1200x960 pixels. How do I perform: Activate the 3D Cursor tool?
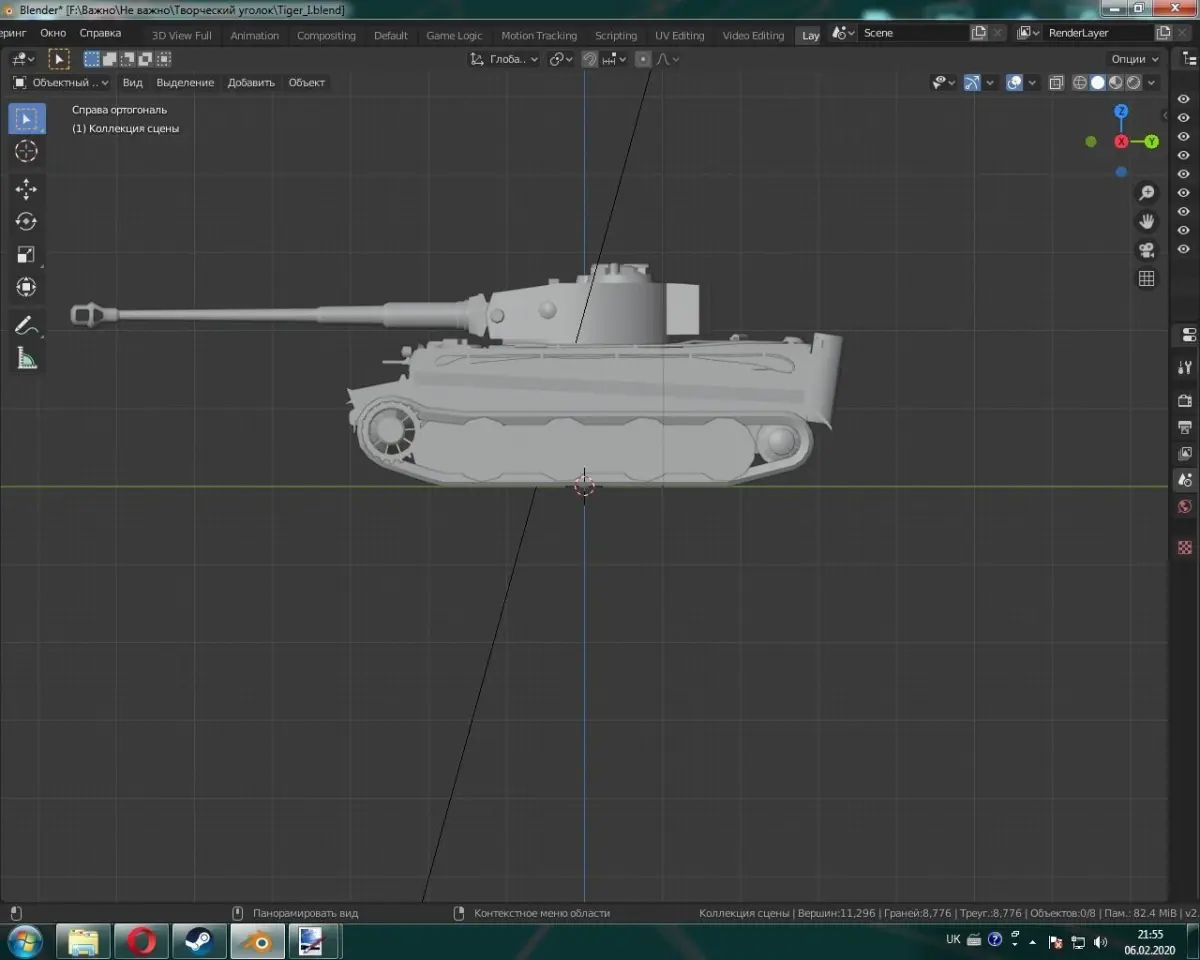tap(27, 152)
